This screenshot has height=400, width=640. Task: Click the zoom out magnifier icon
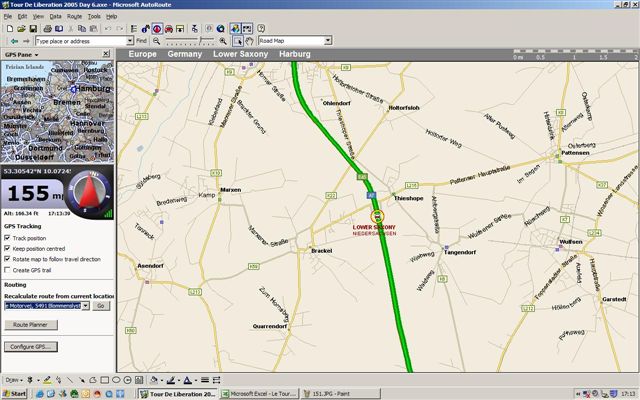tap(156, 41)
